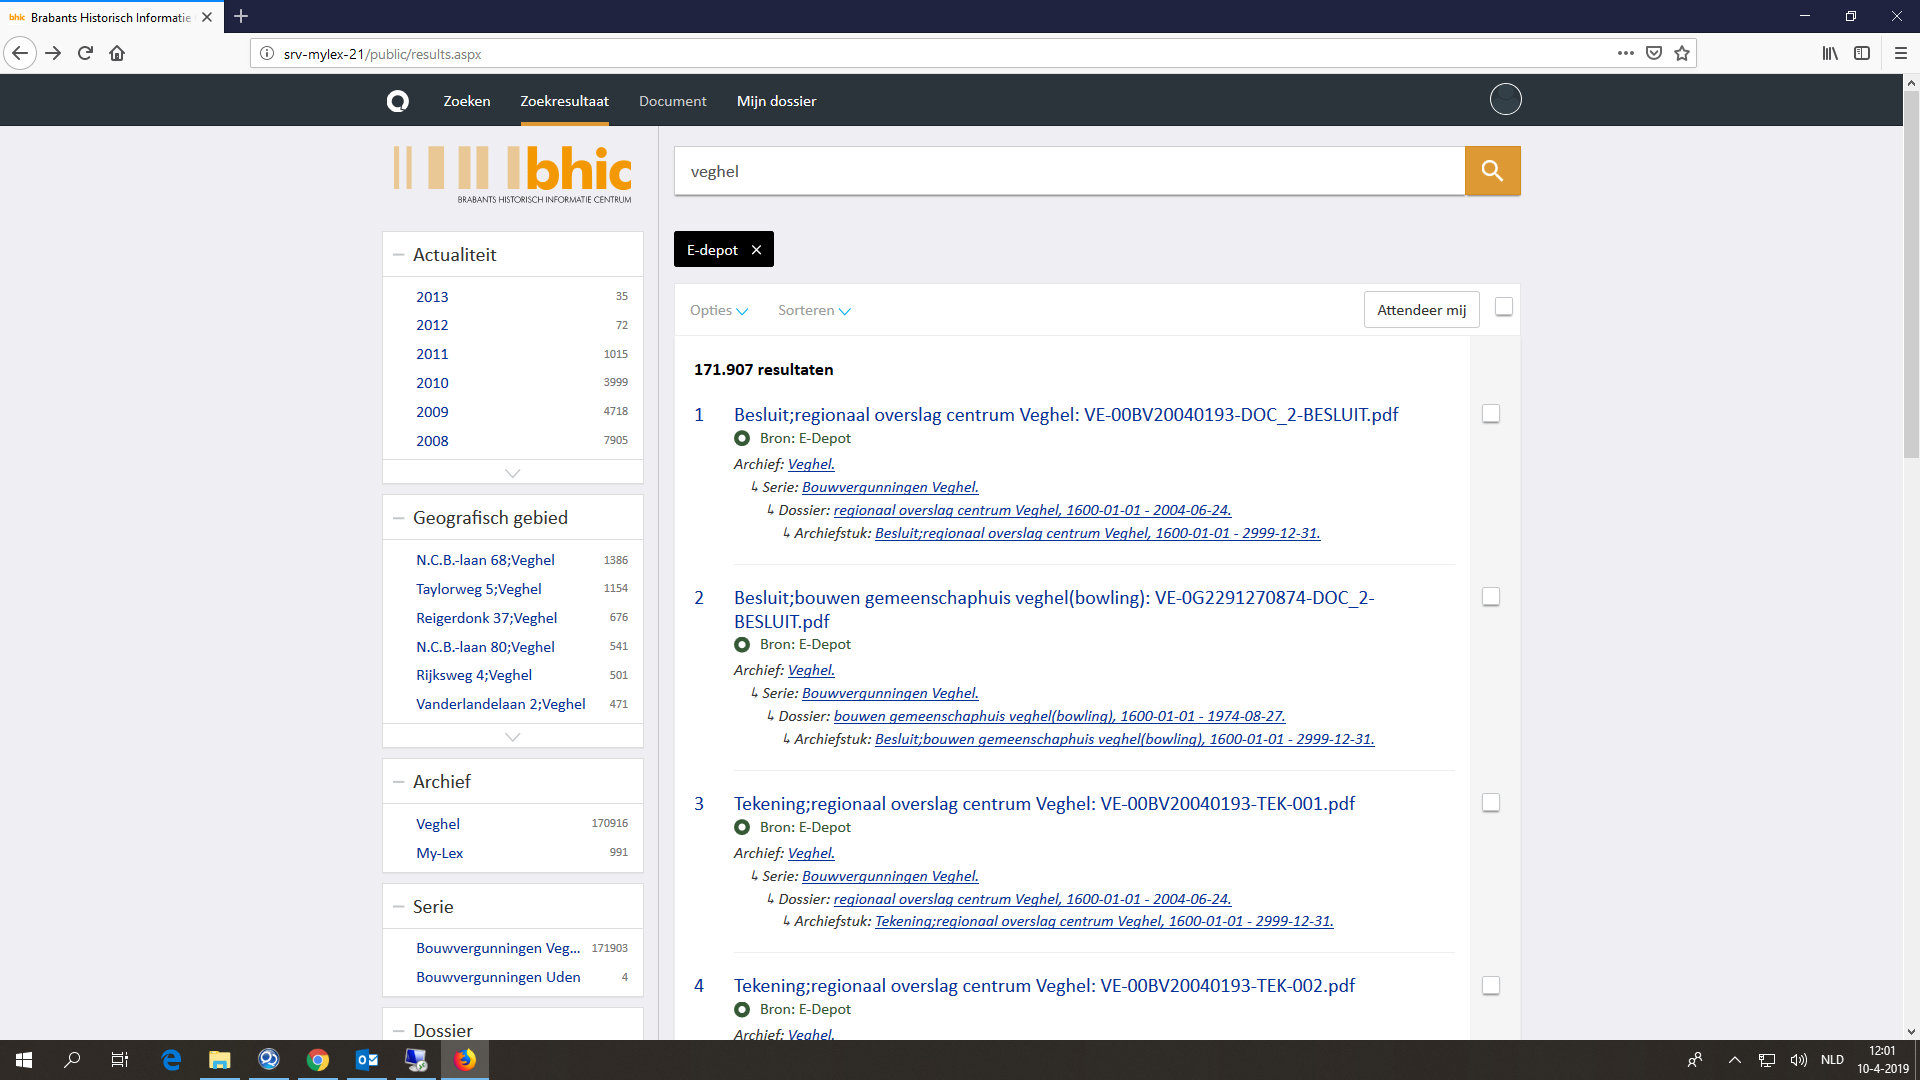
Task: Bookmark this page with the star icon
Action: [1682, 54]
